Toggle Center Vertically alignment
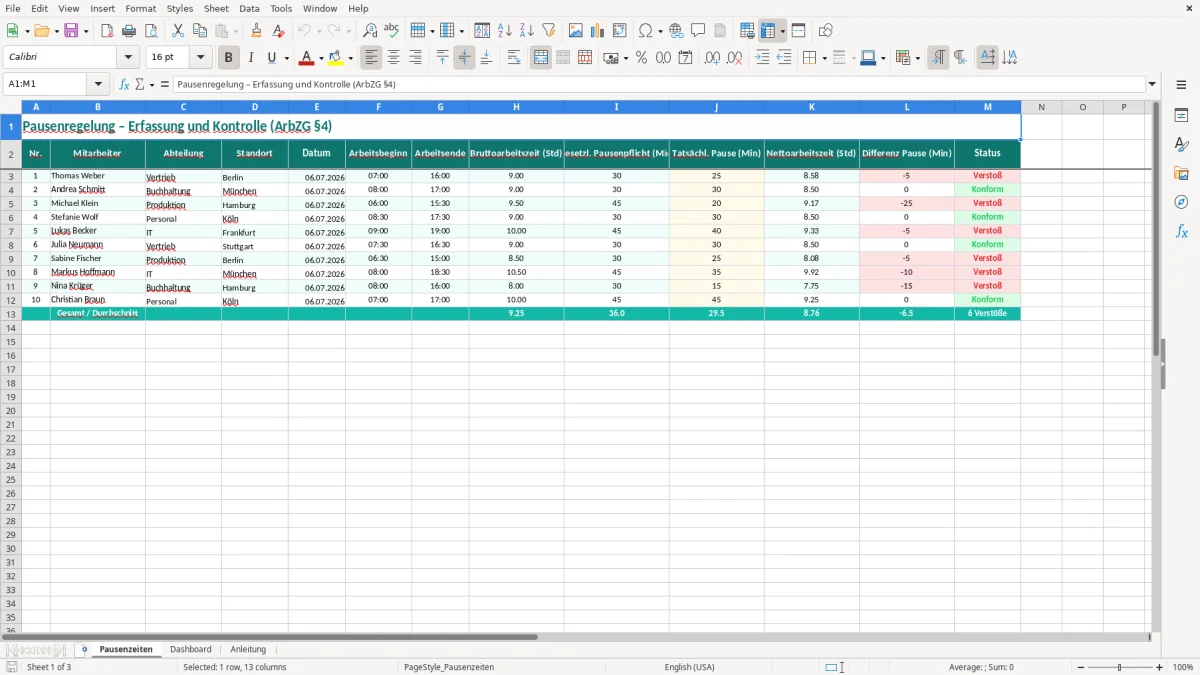Viewport: 1200px width, 675px height. [464, 58]
